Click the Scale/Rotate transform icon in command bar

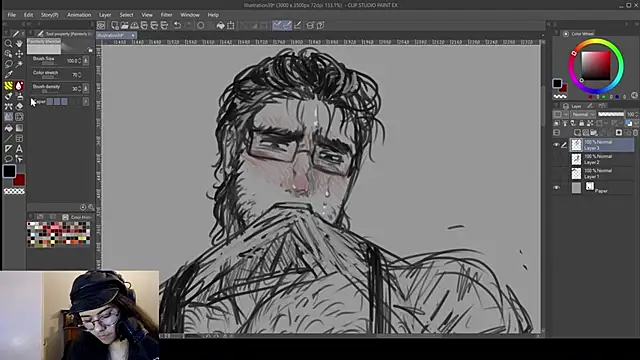(x=231, y=25)
